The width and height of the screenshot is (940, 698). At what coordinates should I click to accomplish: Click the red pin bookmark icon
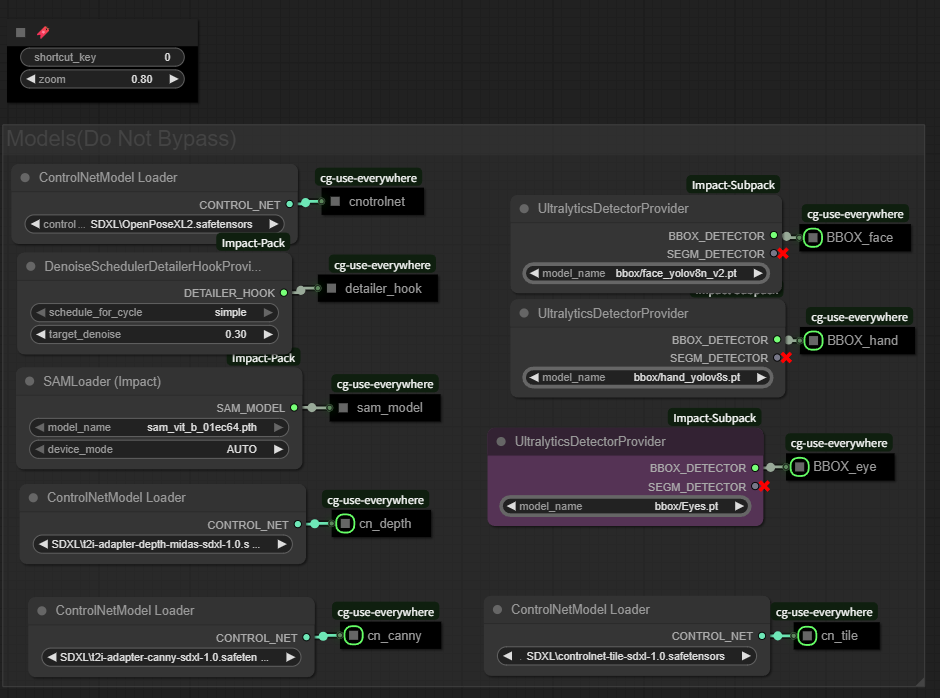click(x=43, y=32)
